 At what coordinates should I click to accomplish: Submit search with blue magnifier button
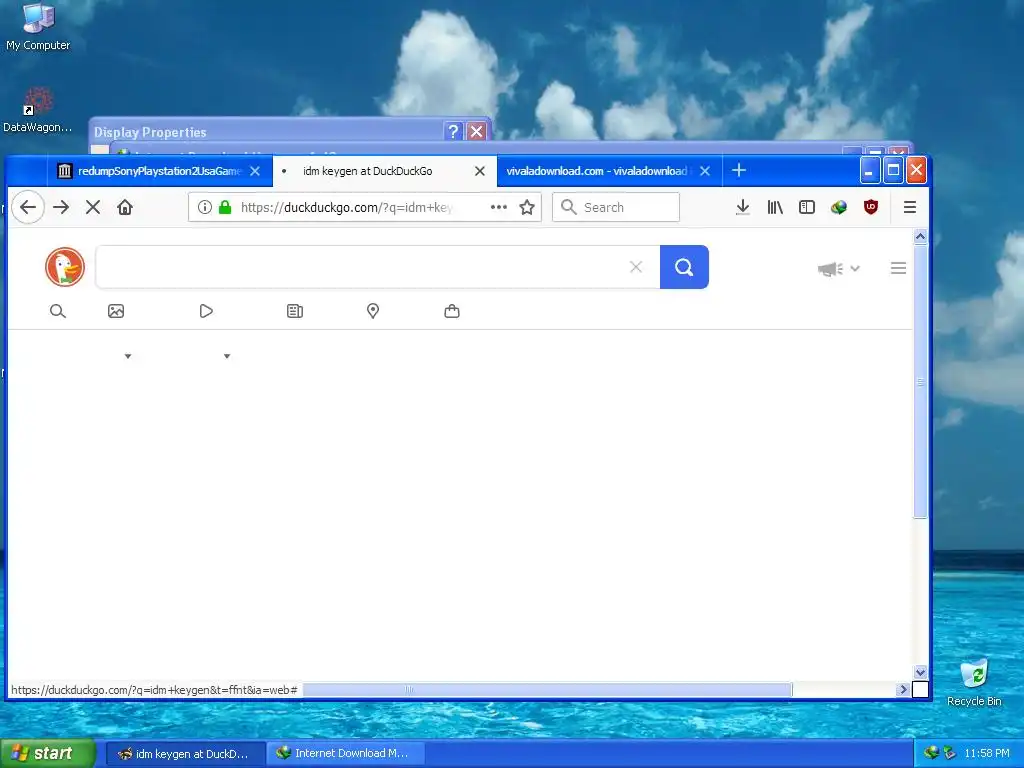click(684, 266)
